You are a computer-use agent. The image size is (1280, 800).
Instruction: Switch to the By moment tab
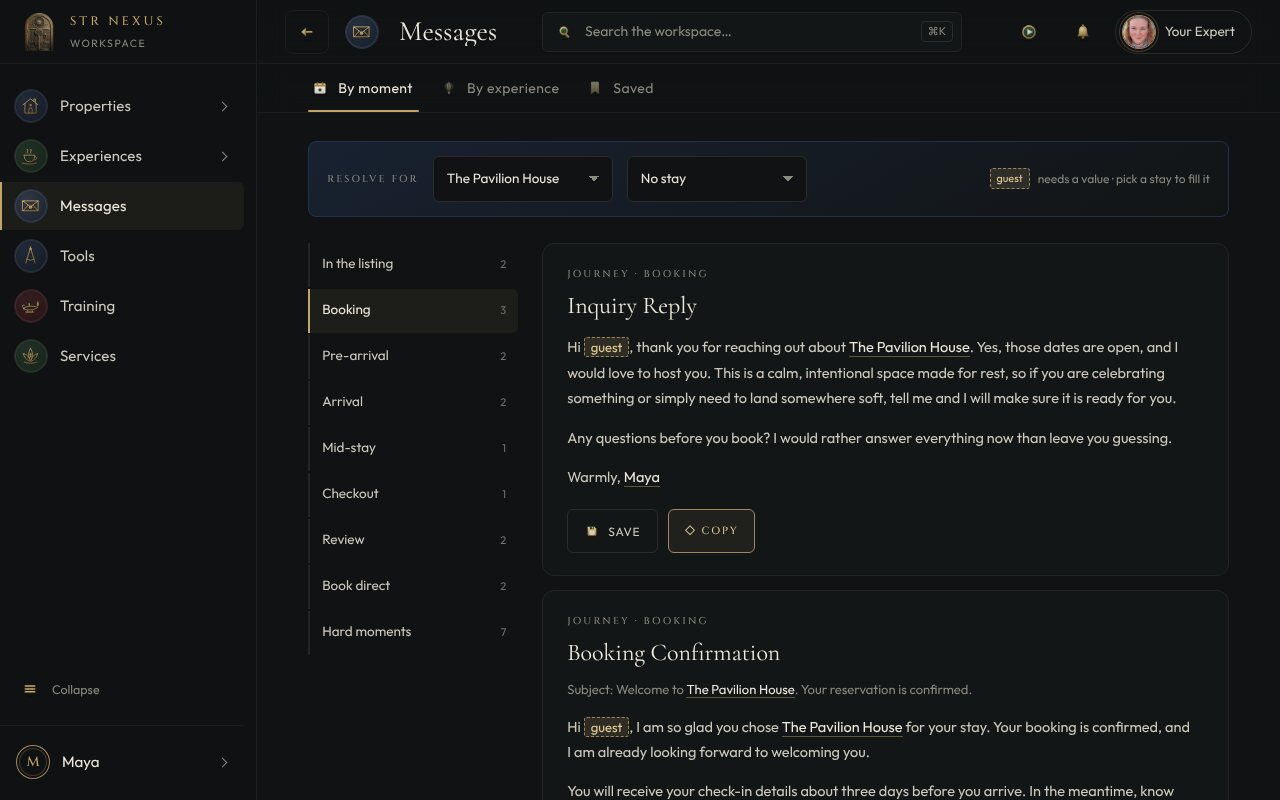point(363,88)
